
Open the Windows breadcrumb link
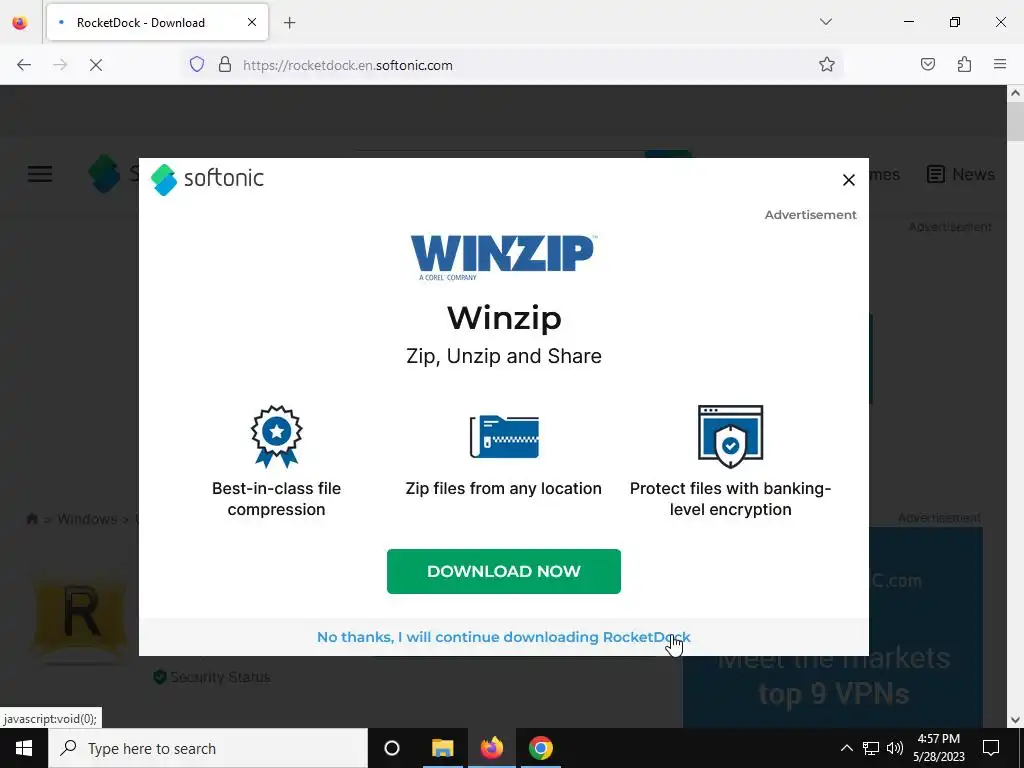point(87,519)
